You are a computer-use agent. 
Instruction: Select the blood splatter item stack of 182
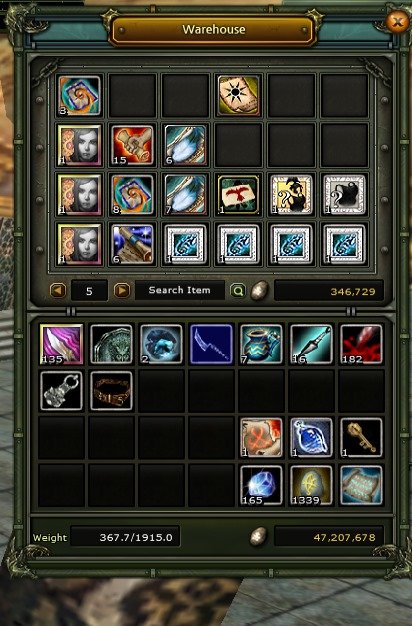click(x=361, y=344)
